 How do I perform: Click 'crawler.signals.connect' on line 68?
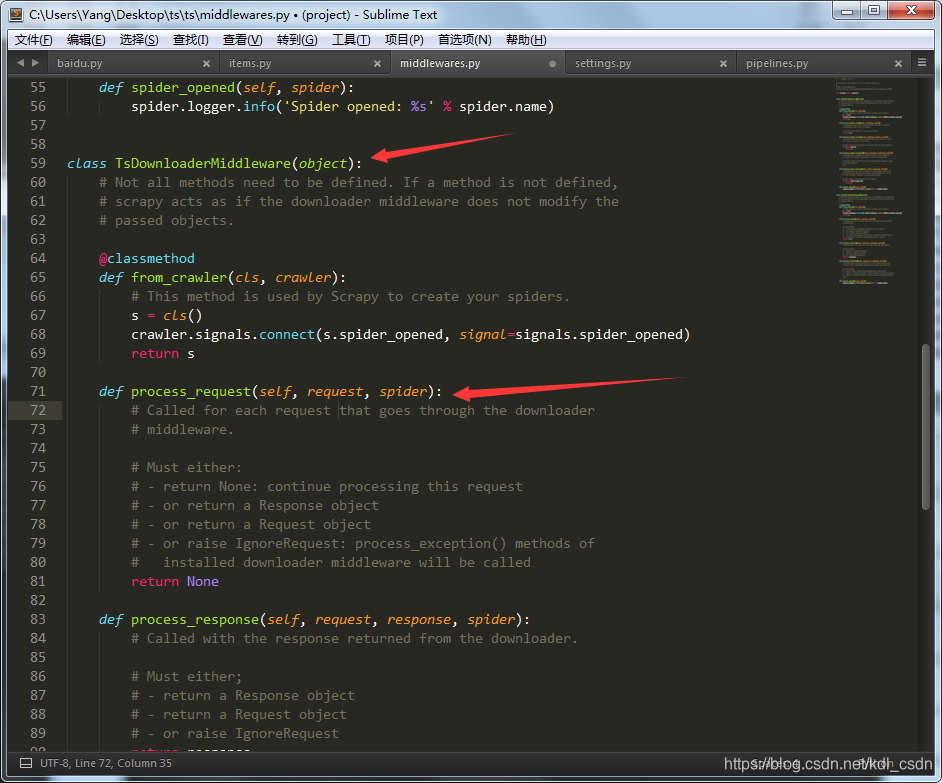tap(223, 335)
